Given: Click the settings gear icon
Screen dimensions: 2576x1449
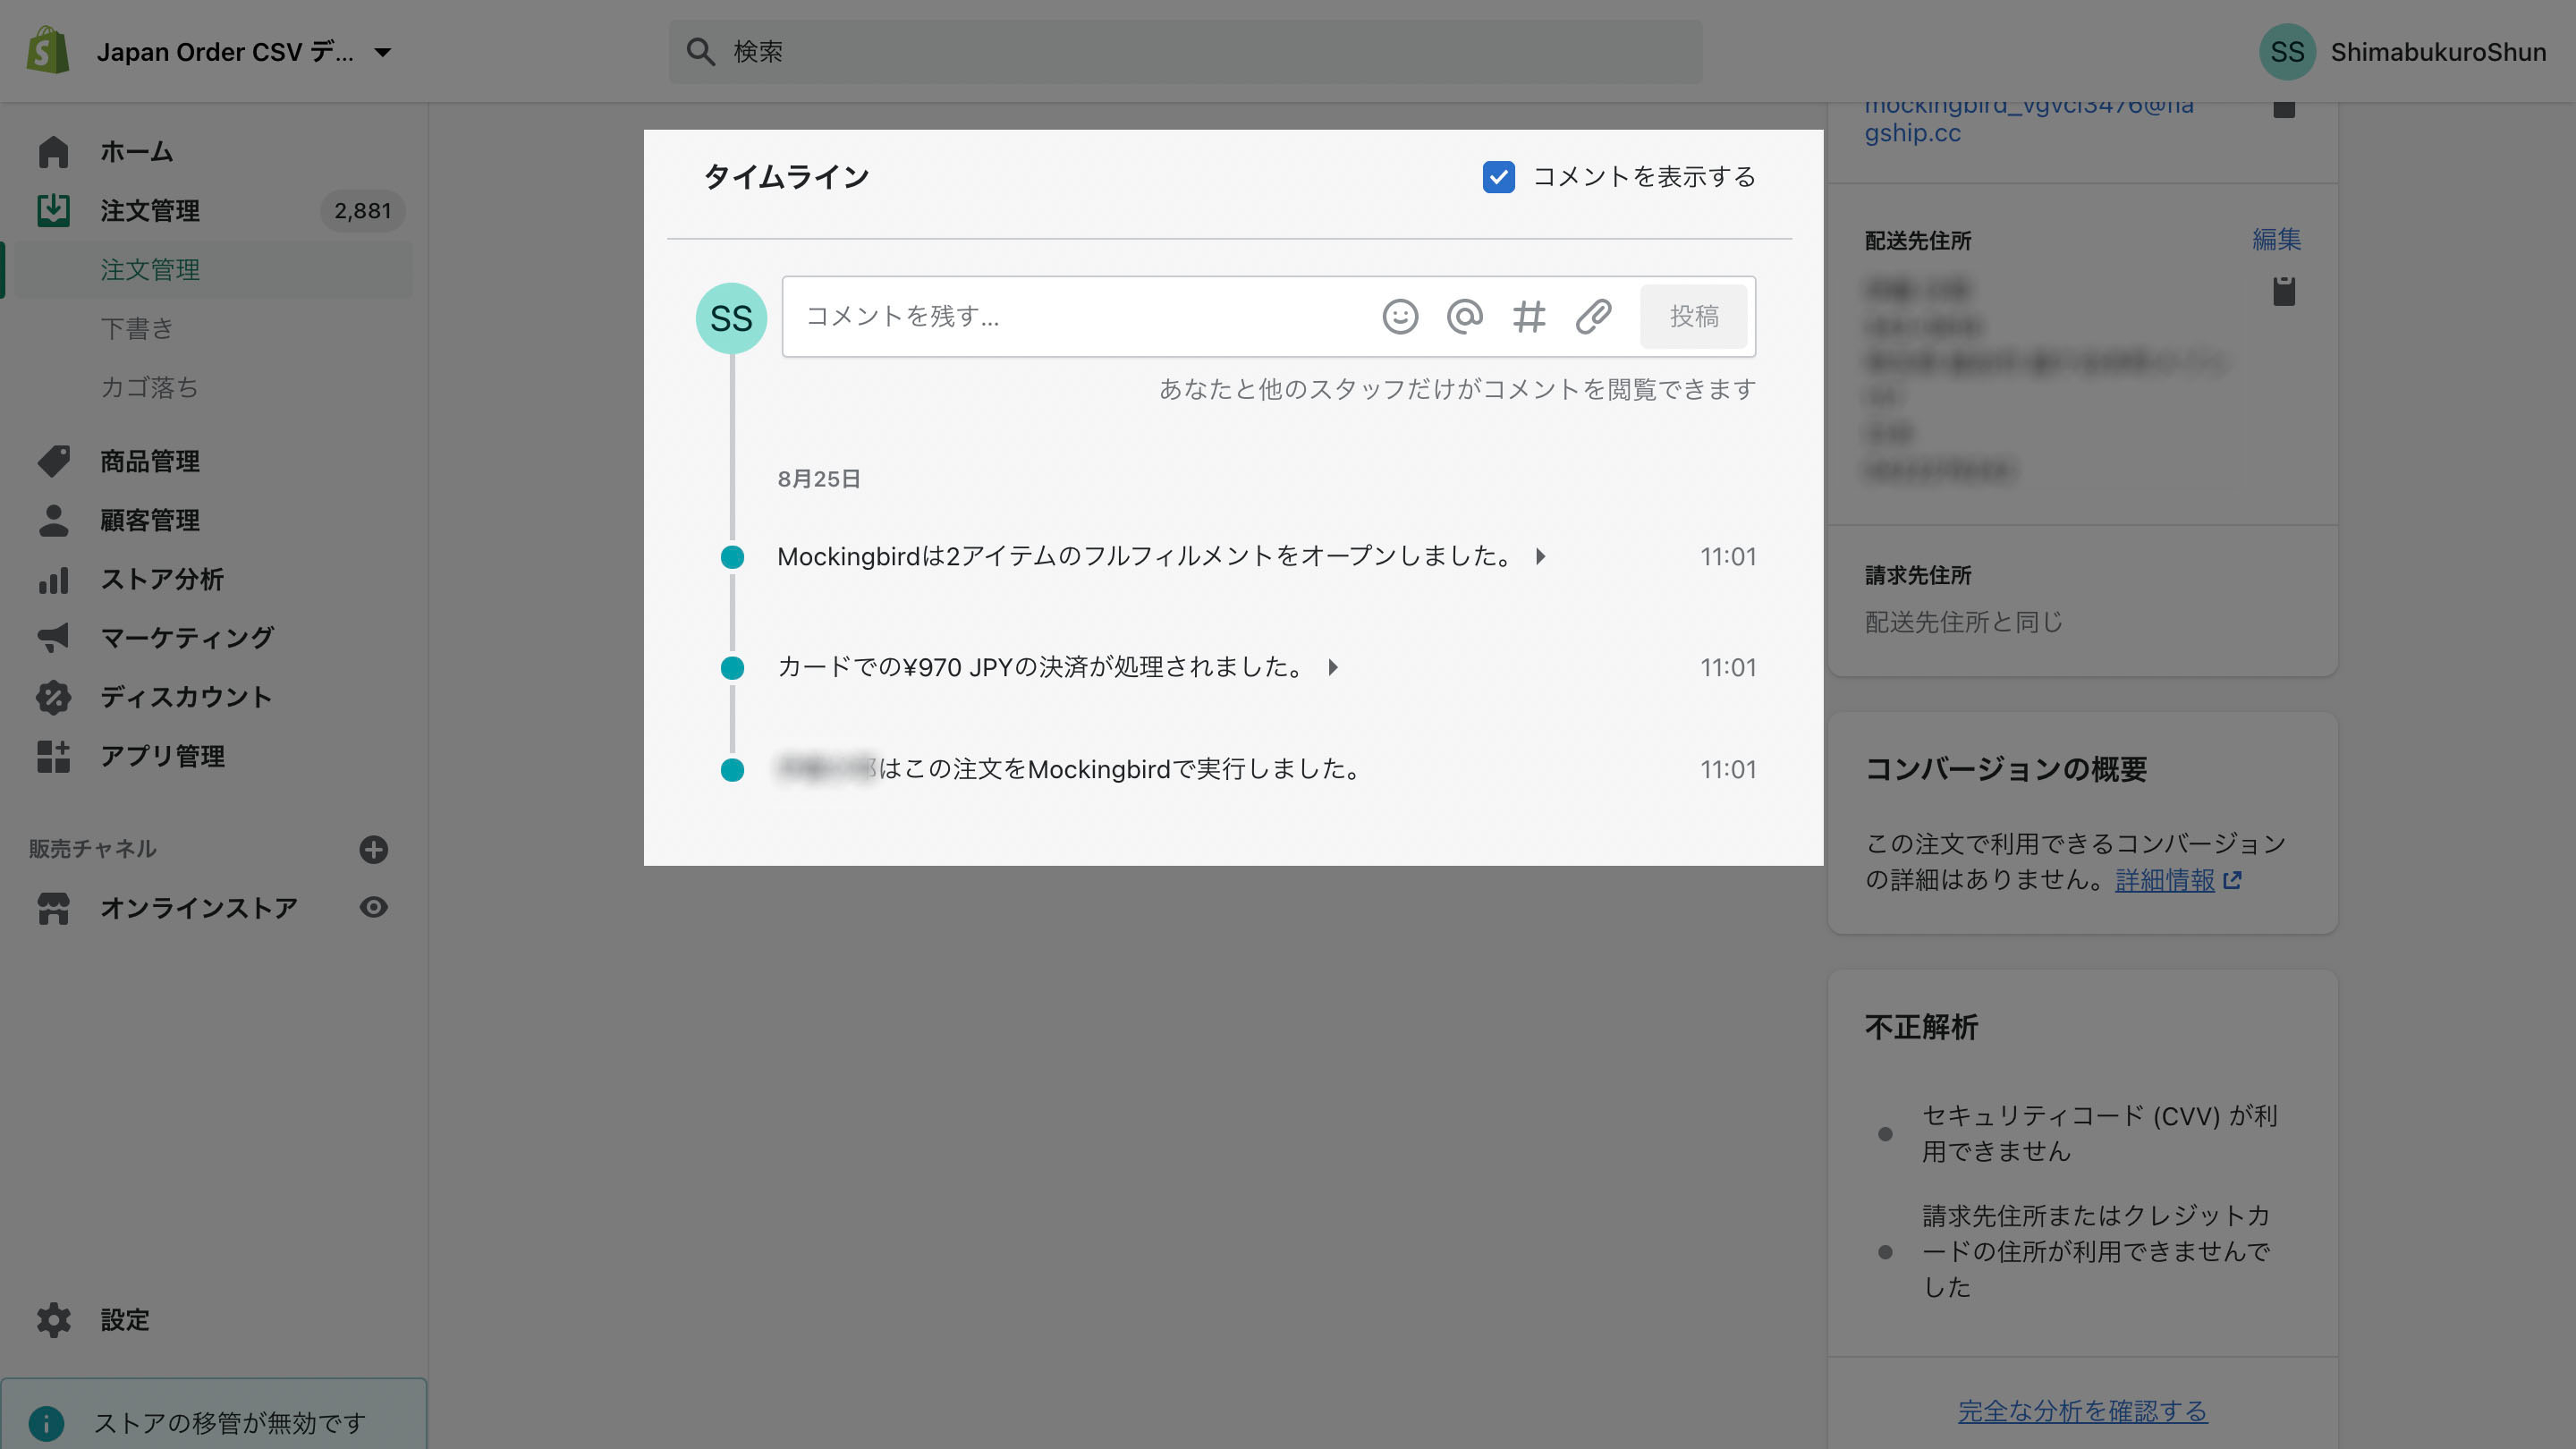Looking at the screenshot, I should [x=53, y=1320].
